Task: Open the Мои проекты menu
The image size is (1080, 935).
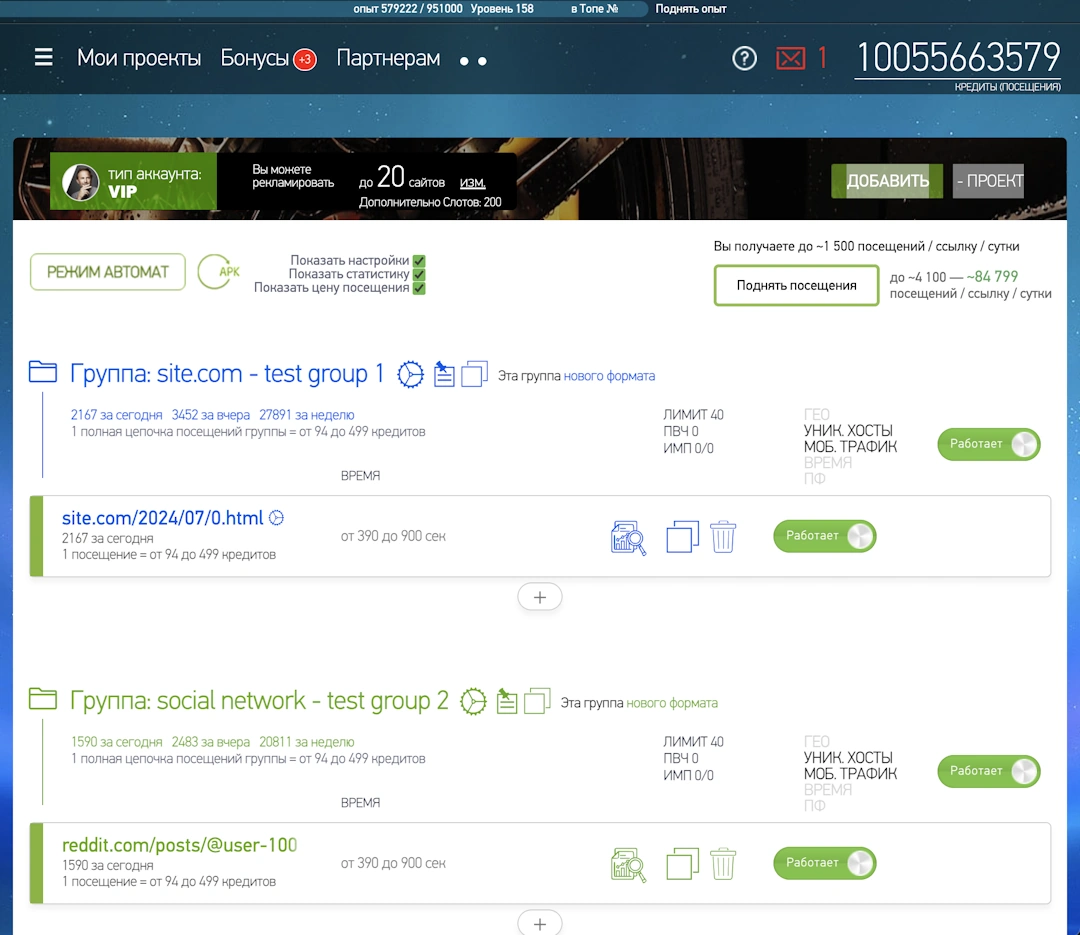Action: coord(139,58)
